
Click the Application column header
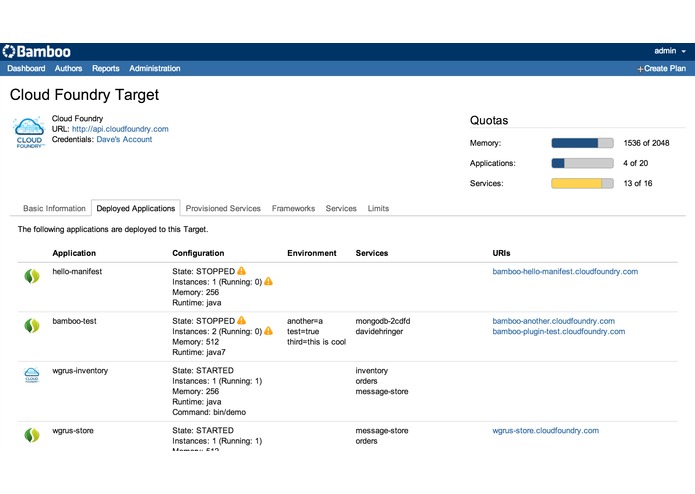coord(74,253)
